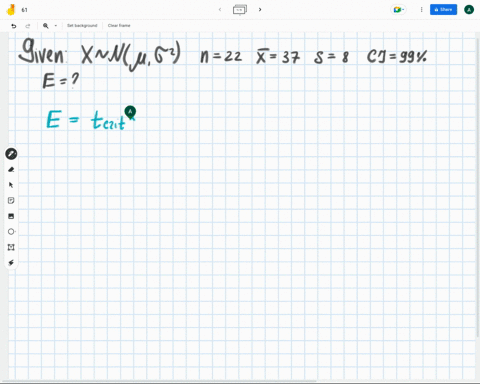This screenshot has width=480, height=384.
Task: Expand zoom options dropdown arrow
Action: point(56,26)
